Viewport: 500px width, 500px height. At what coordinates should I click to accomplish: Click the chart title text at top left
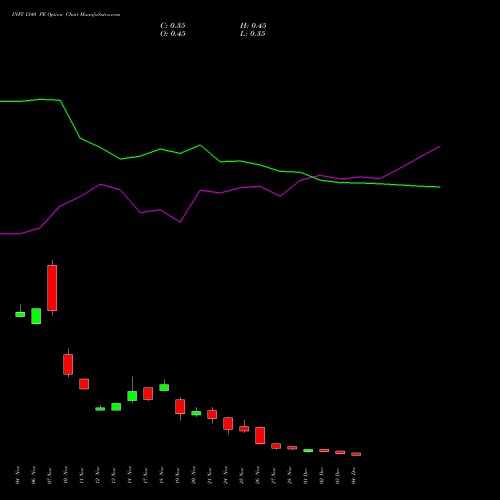(66, 15)
